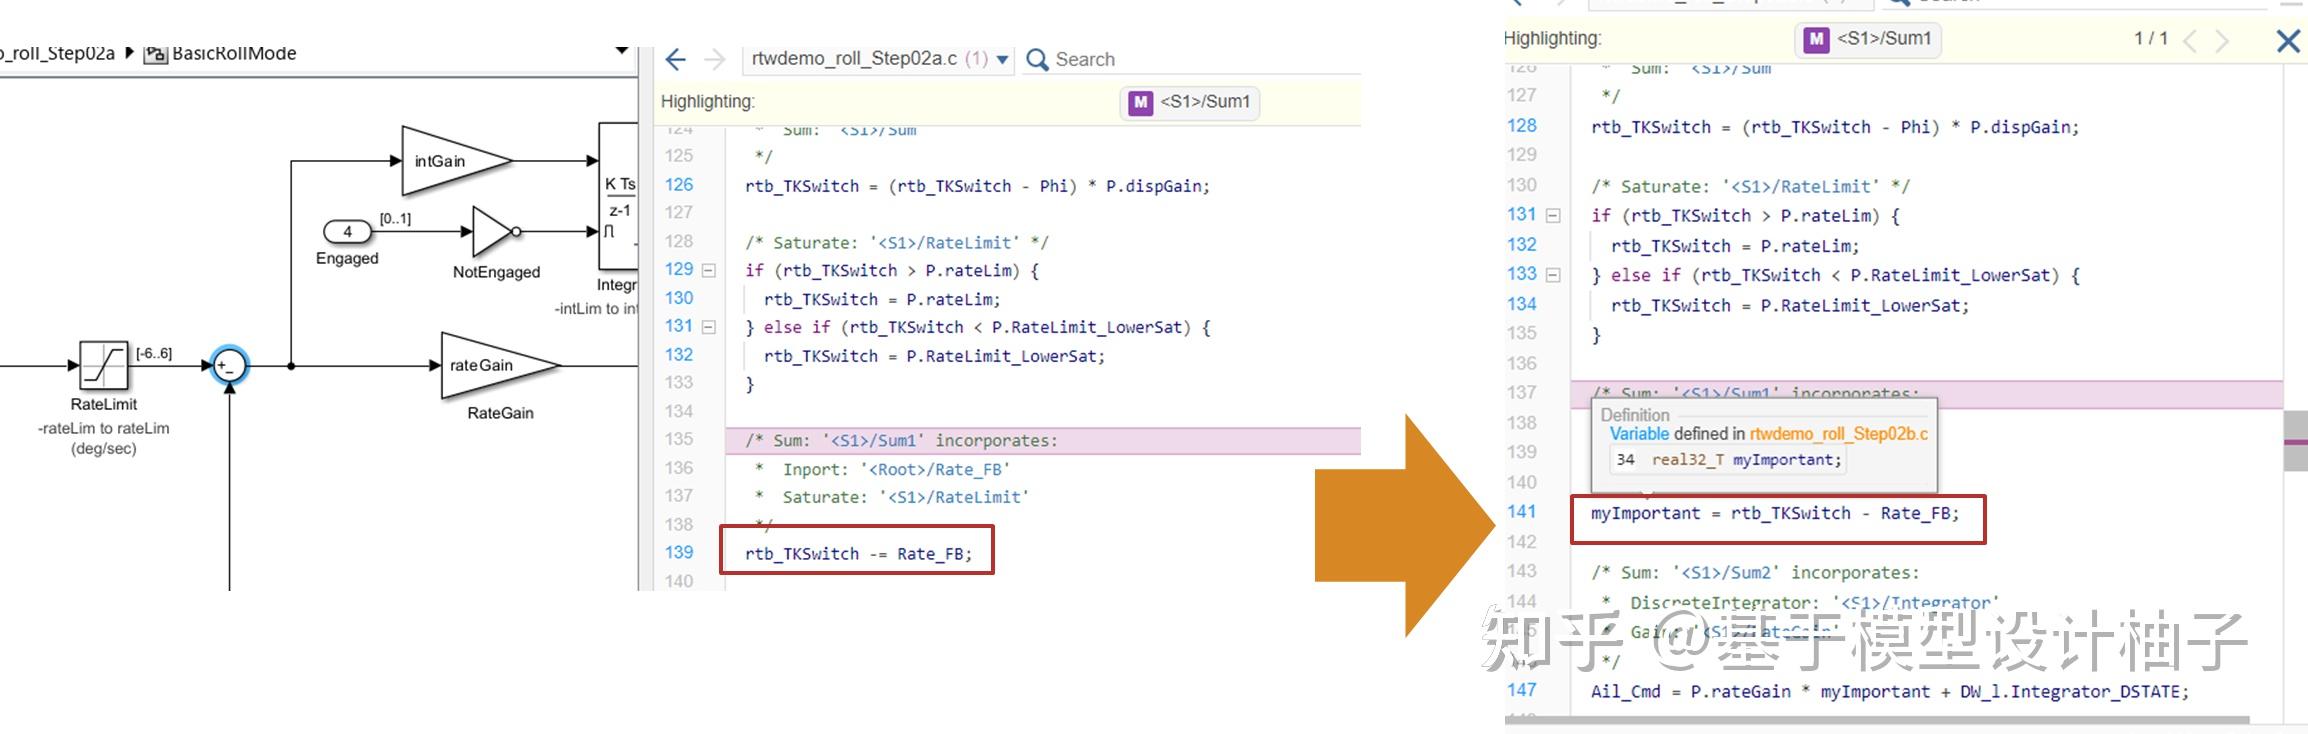Click the BasicRollMode breadcrumb label
Viewport: 2308px width, 734px height.
pos(234,54)
